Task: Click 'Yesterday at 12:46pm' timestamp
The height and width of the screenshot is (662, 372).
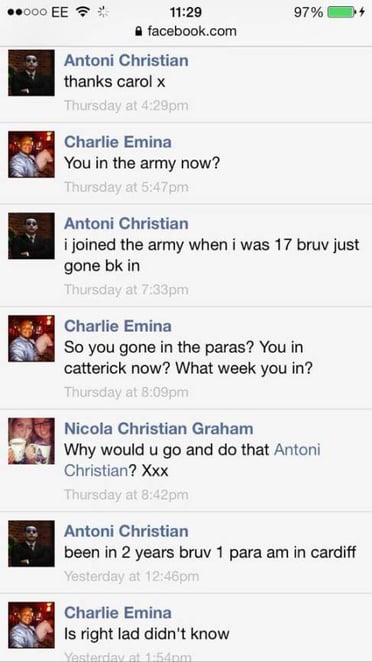Action: (131, 576)
